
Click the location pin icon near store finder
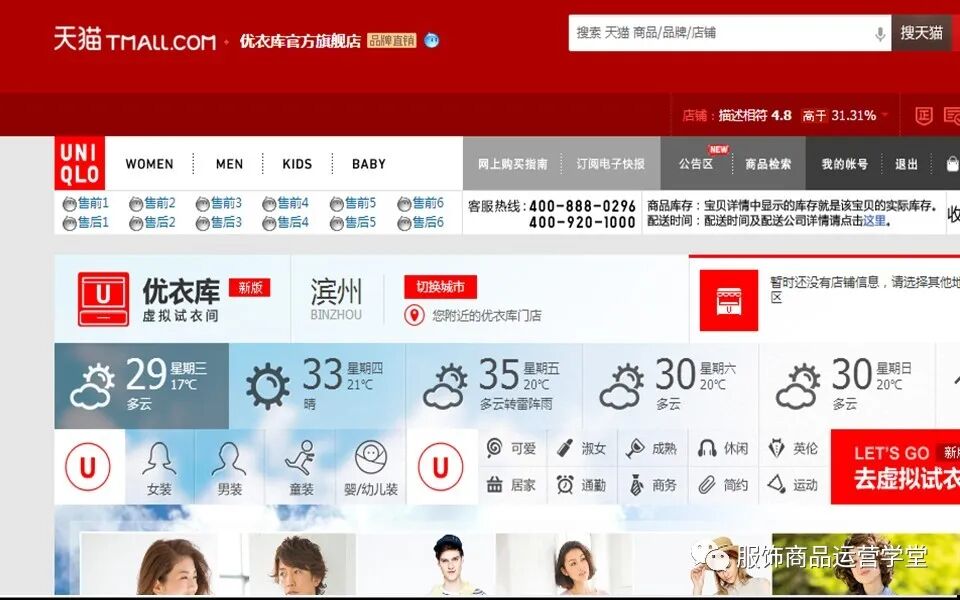click(414, 316)
